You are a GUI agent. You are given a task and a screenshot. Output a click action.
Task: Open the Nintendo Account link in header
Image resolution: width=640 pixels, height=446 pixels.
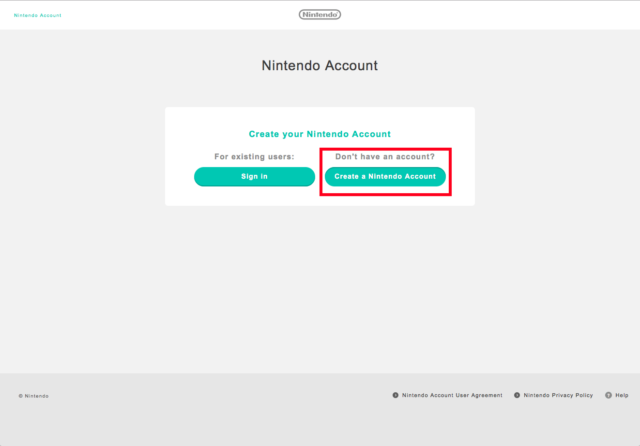click(x=38, y=16)
